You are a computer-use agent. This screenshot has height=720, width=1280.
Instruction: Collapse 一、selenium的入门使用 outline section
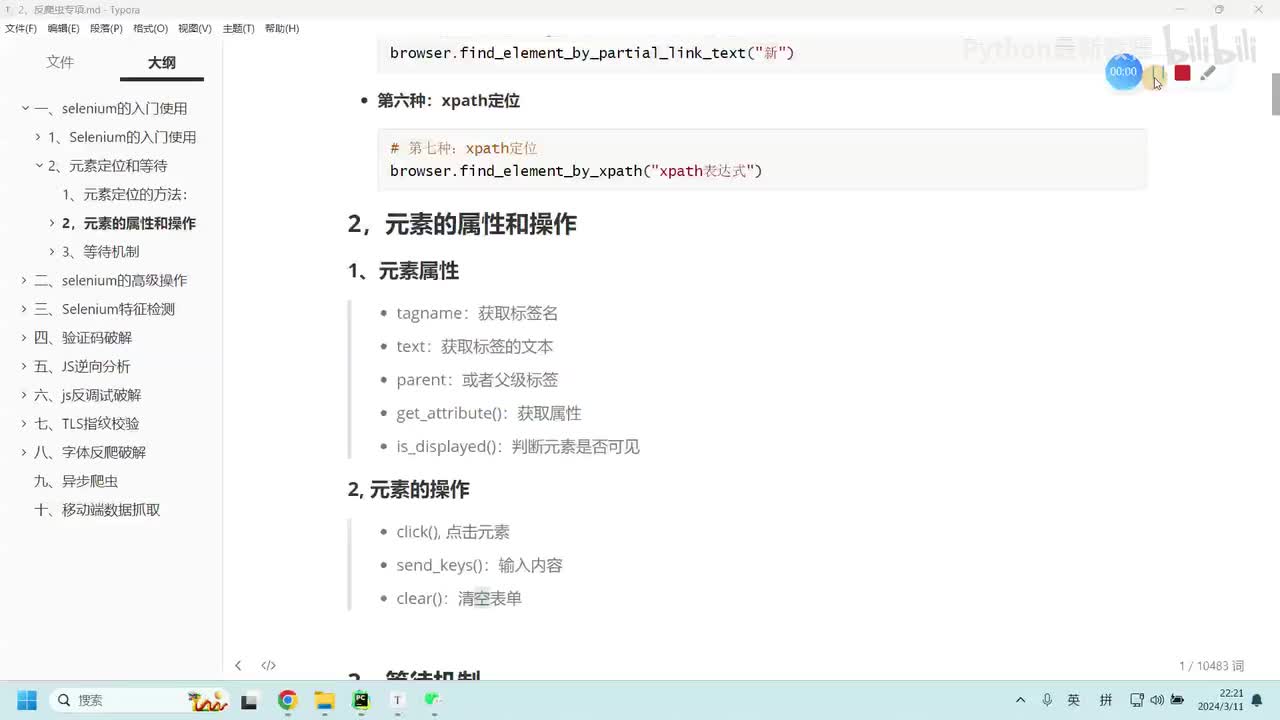tap(25, 108)
